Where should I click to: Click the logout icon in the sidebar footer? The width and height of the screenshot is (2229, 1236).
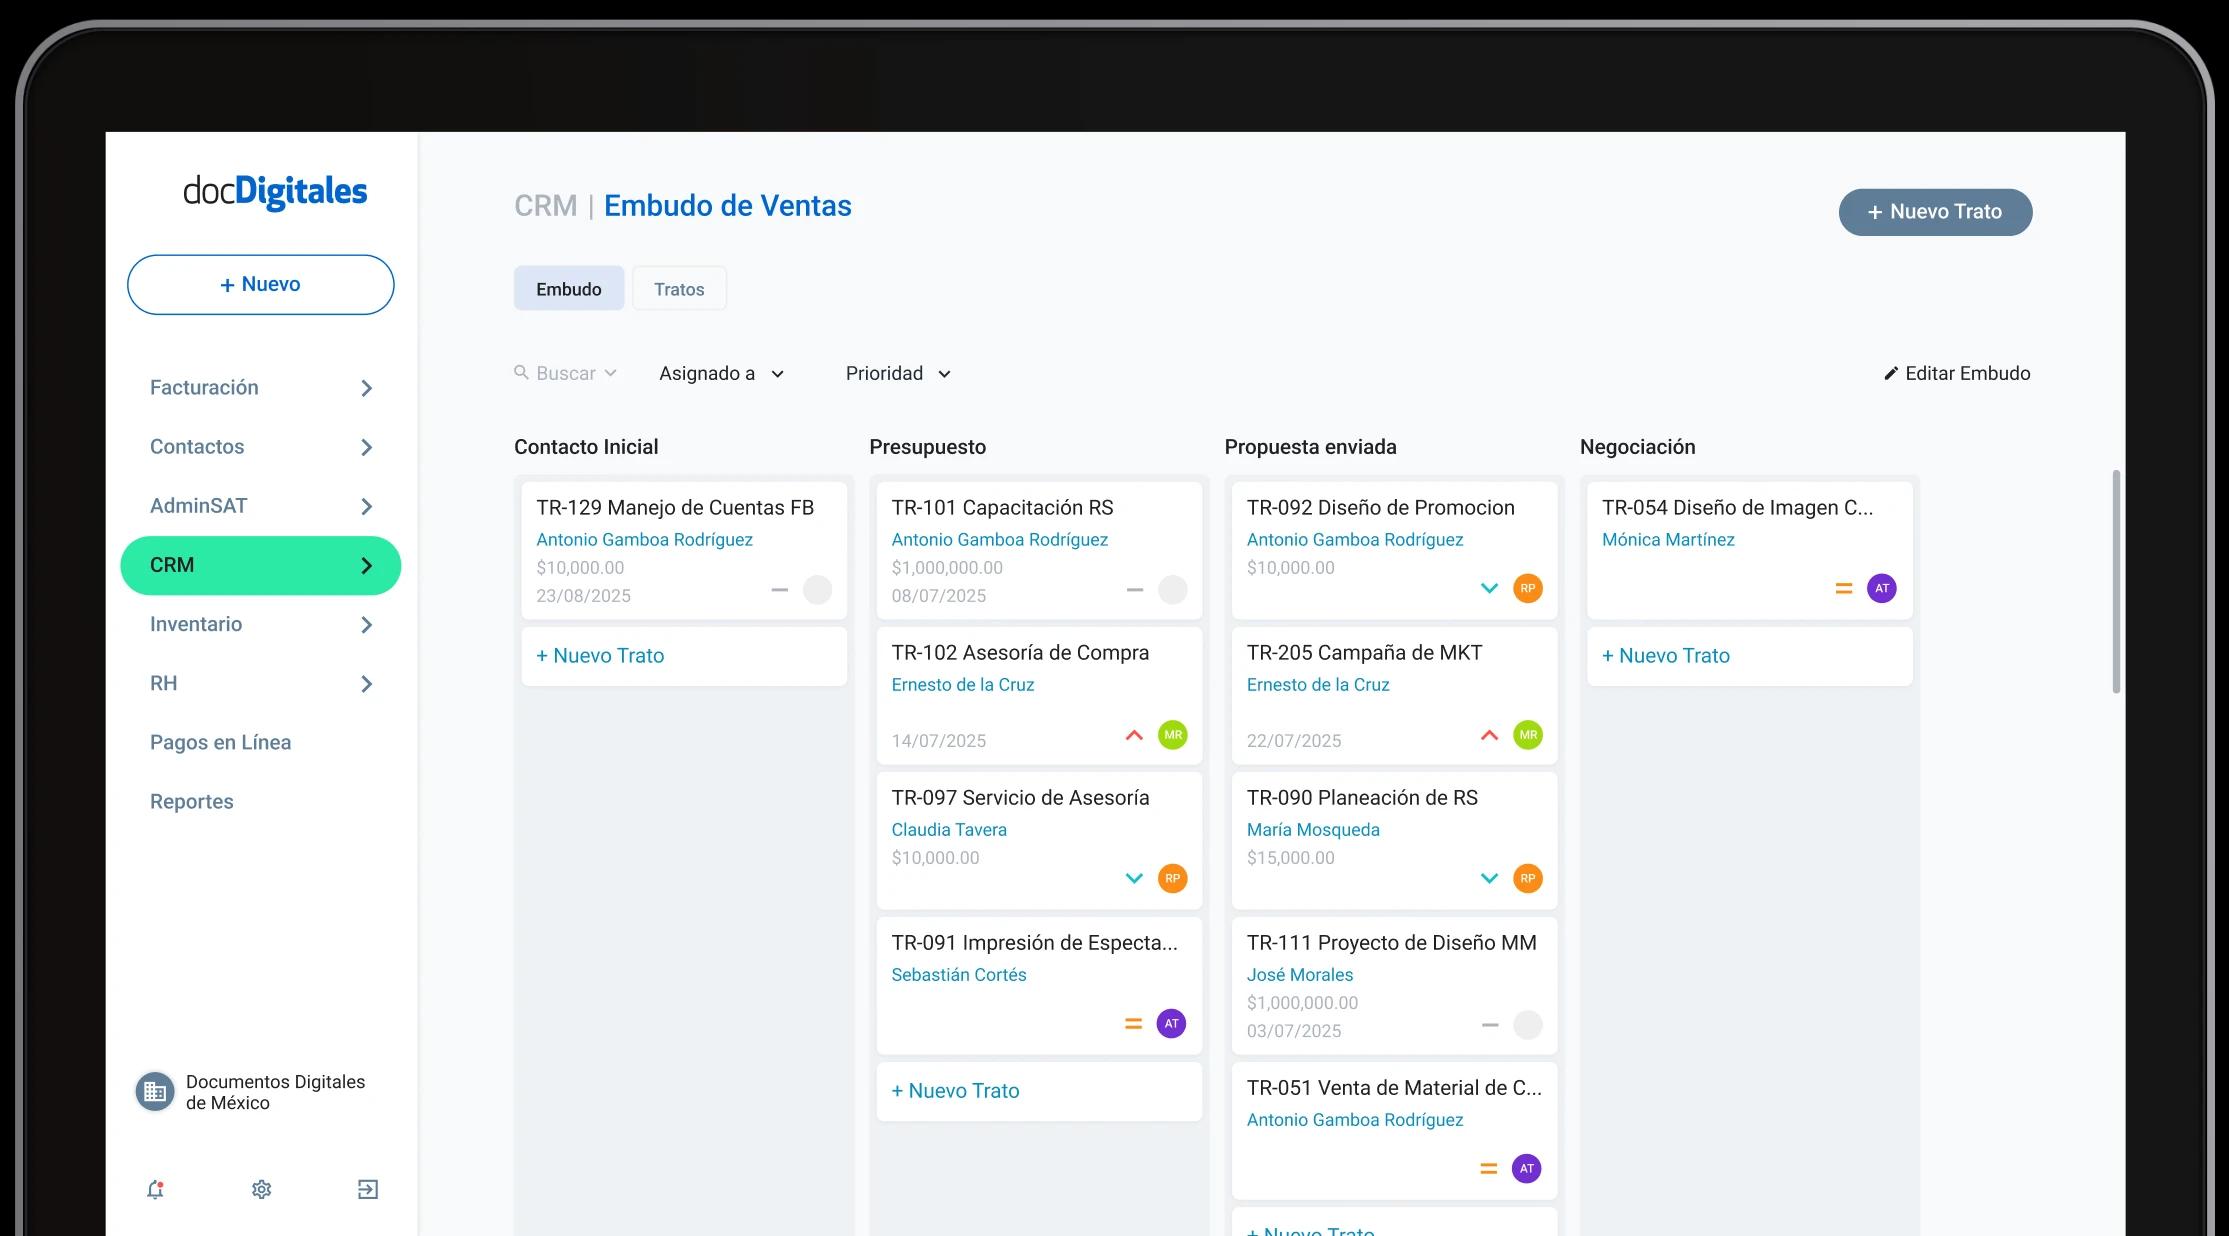coord(368,1189)
